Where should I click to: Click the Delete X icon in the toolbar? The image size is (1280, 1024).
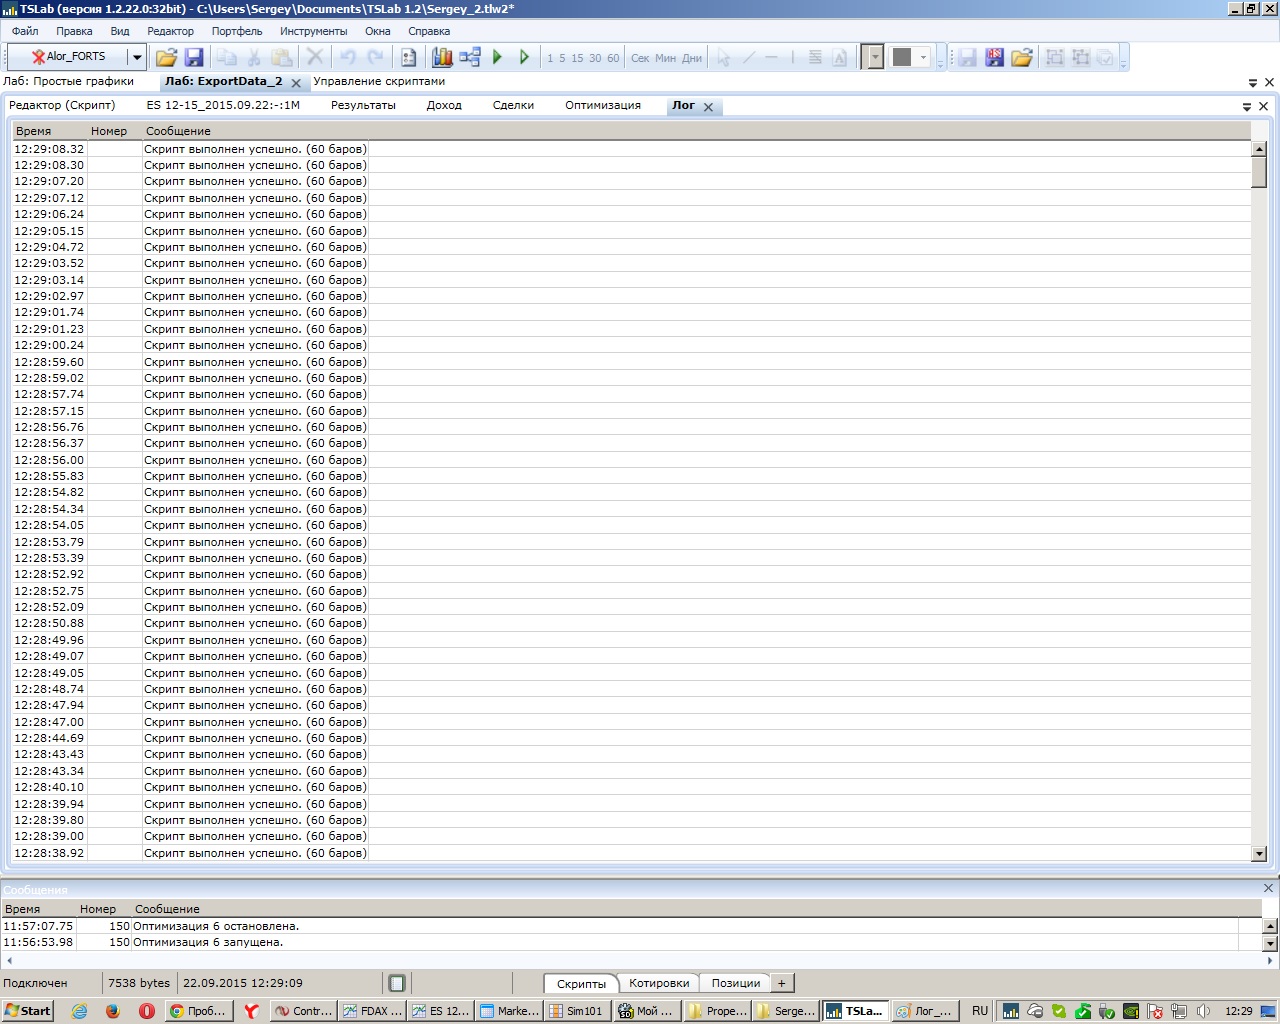click(314, 57)
